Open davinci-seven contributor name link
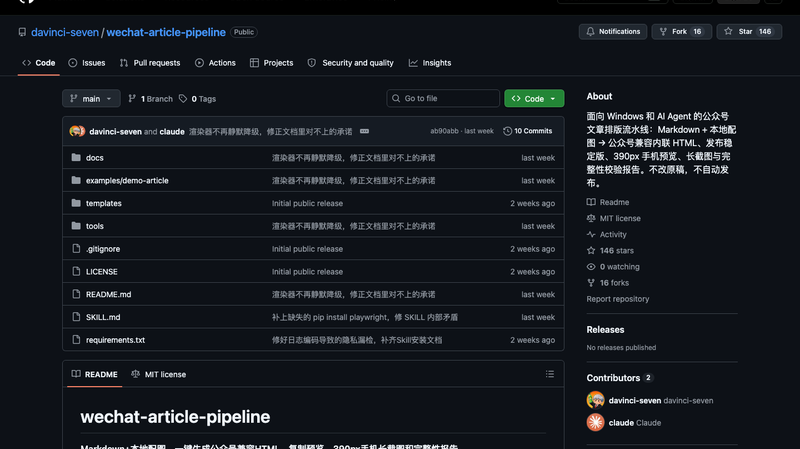800x449 pixels. point(635,401)
